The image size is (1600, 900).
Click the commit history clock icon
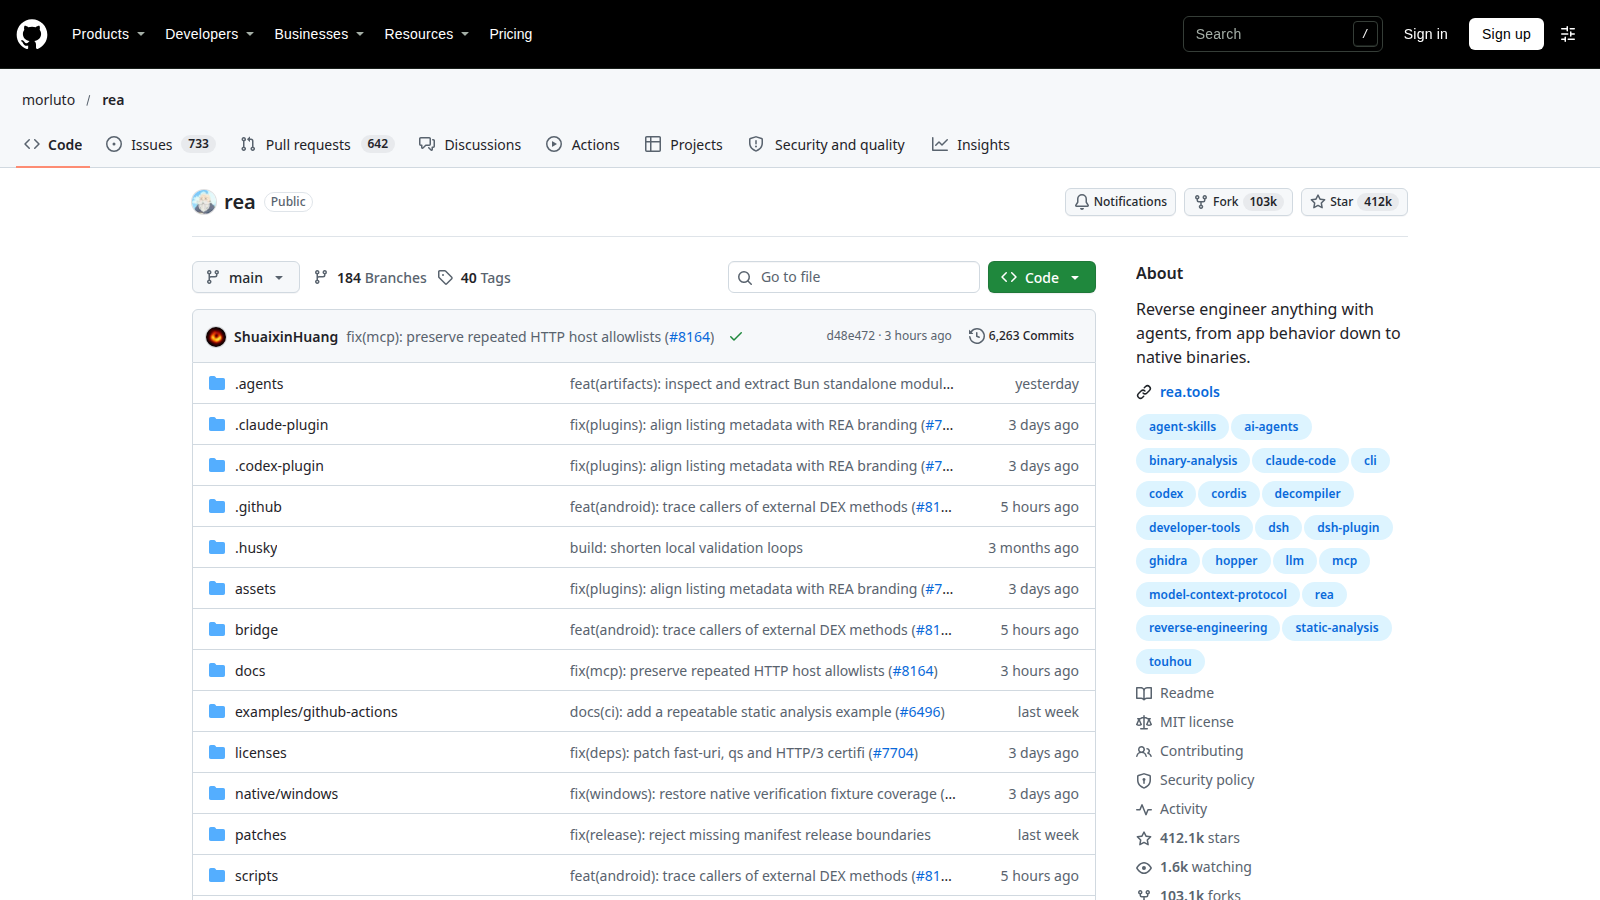coord(977,336)
